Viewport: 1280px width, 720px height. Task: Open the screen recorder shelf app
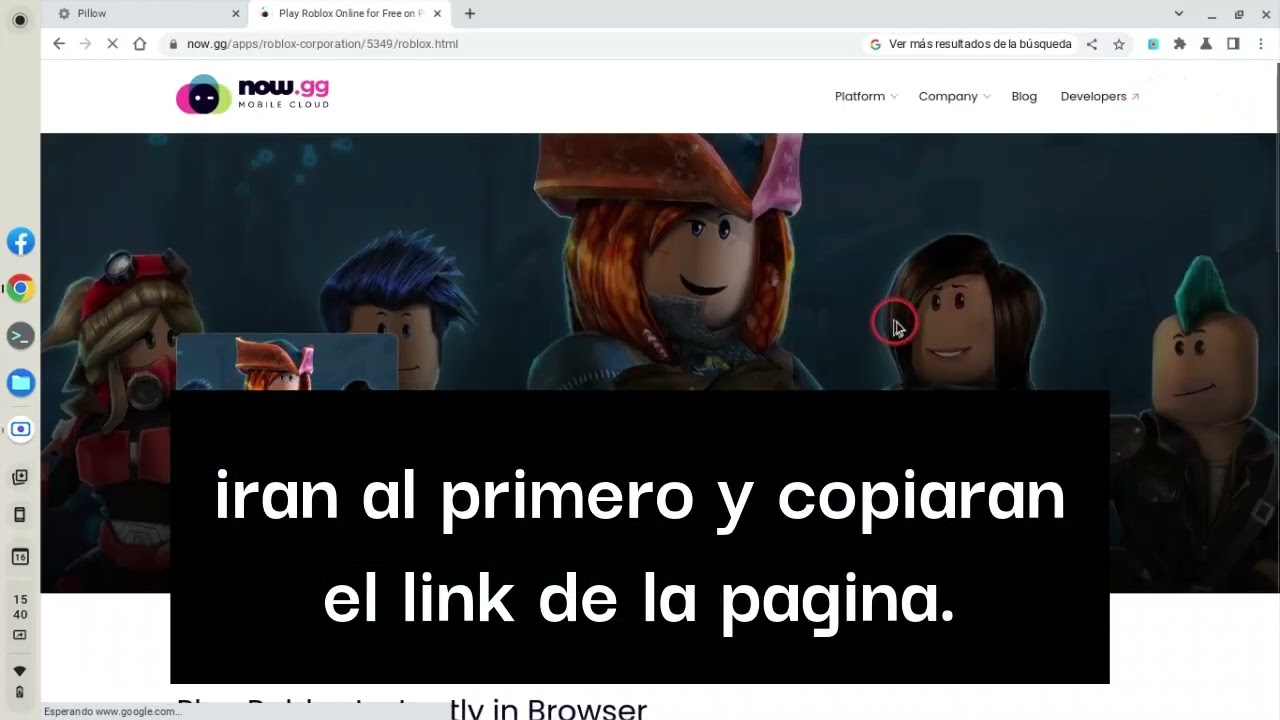(x=20, y=430)
